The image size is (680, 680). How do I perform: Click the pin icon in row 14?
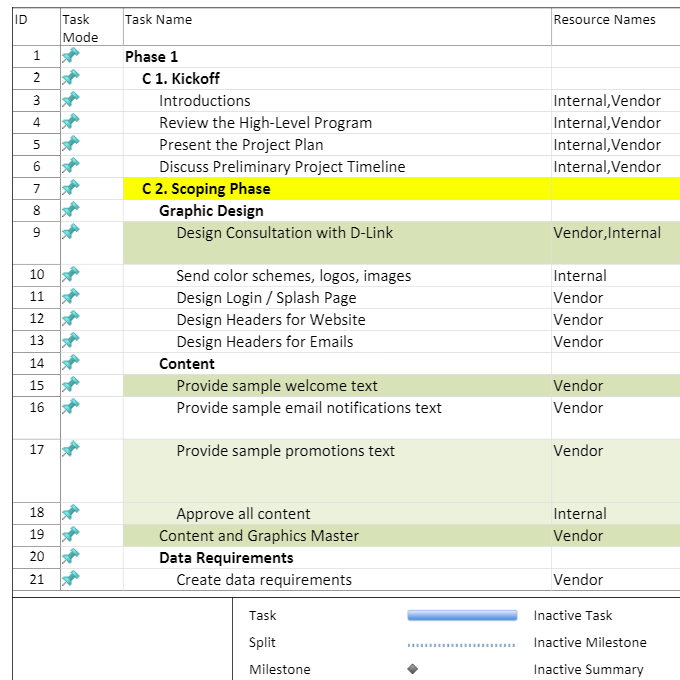coord(70,364)
